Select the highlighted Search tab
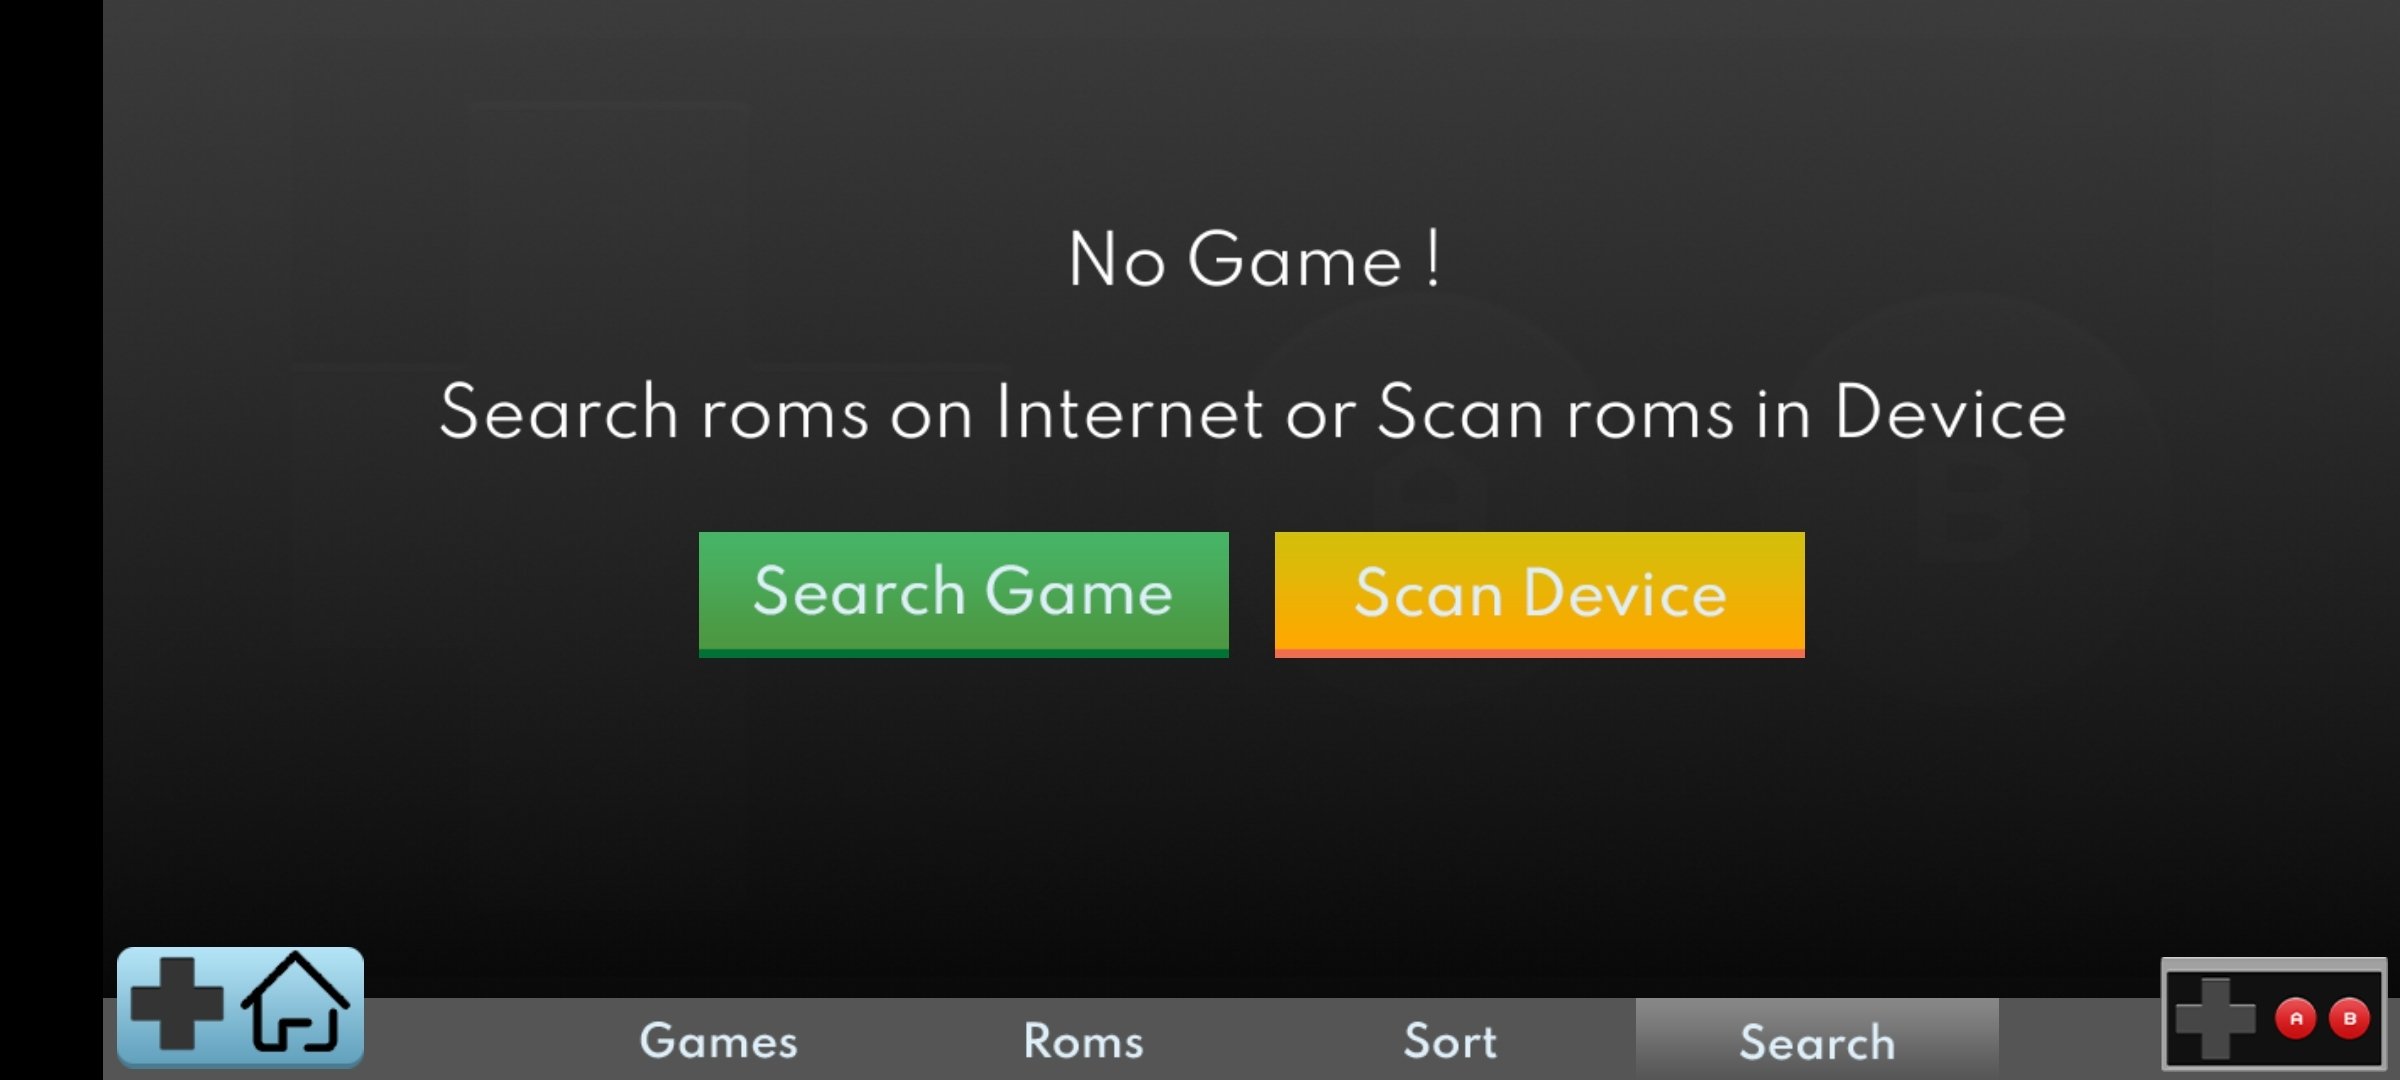The height and width of the screenshot is (1080, 2400). [1817, 1040]
